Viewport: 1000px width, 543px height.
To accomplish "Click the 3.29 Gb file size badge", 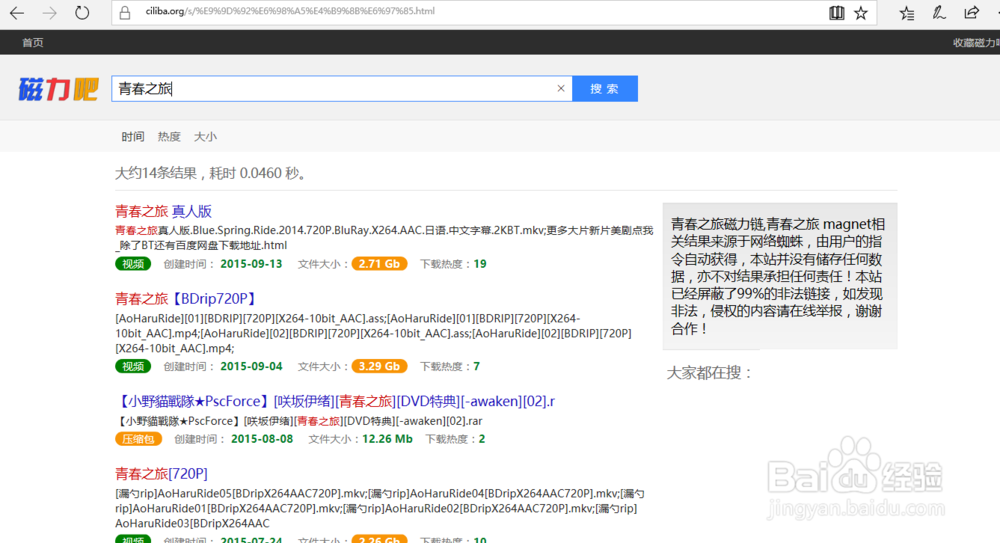I will pos(379,367).
